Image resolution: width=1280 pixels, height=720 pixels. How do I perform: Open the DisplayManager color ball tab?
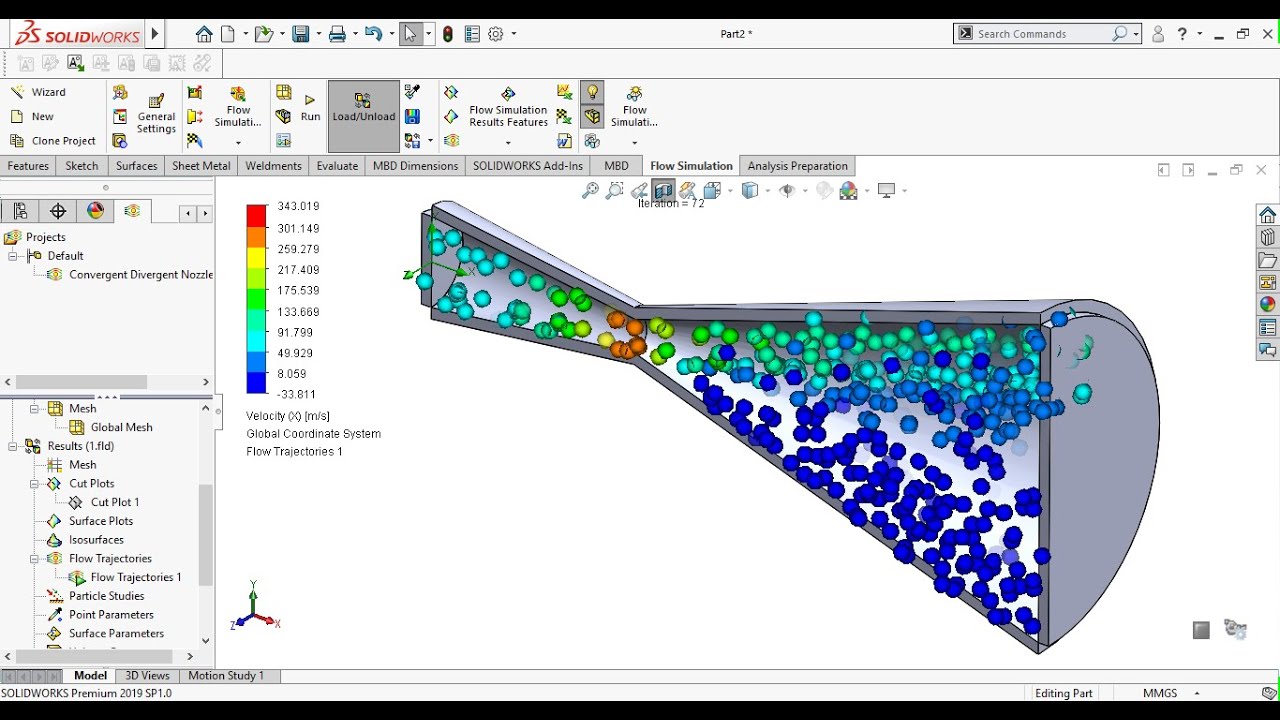pyautogui.click(x=95, y=211)
